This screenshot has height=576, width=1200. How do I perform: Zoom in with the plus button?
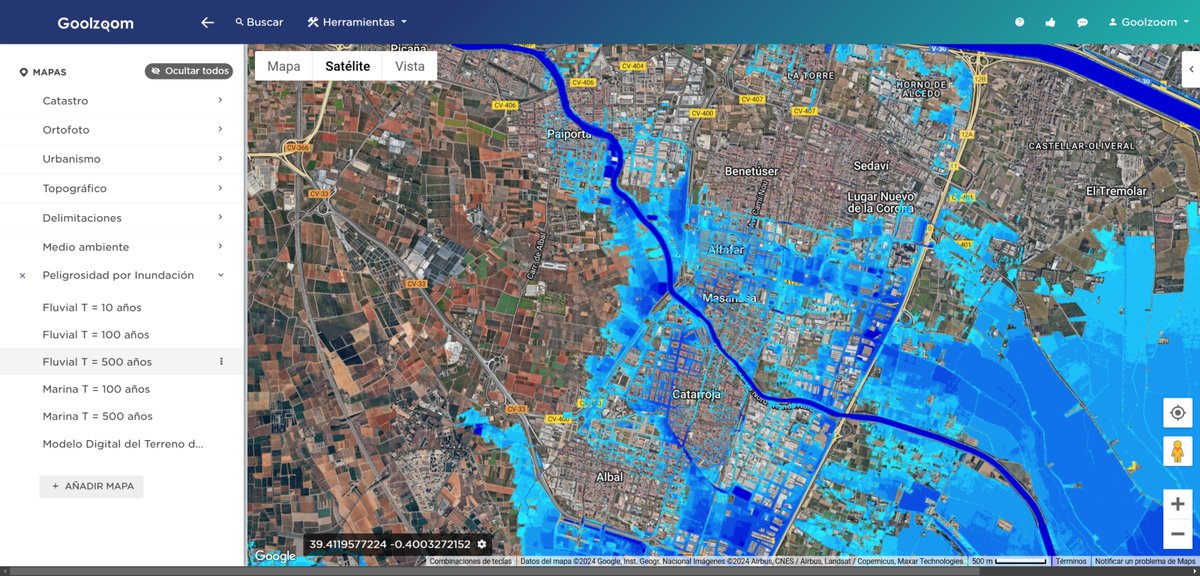[1177, 505]
